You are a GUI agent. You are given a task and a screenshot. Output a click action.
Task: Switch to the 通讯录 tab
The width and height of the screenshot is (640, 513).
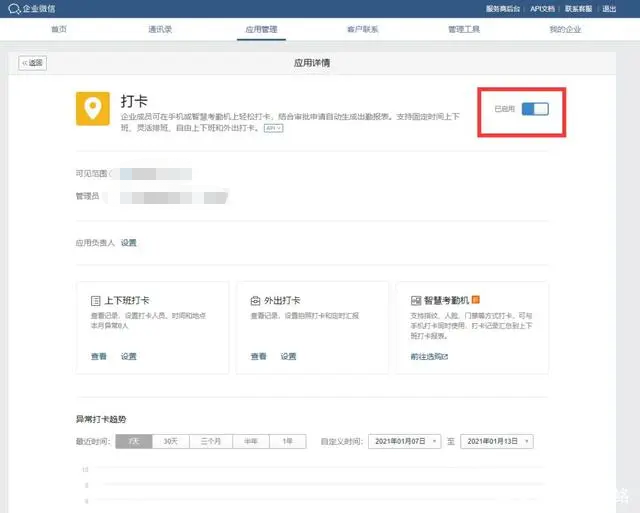159,30
